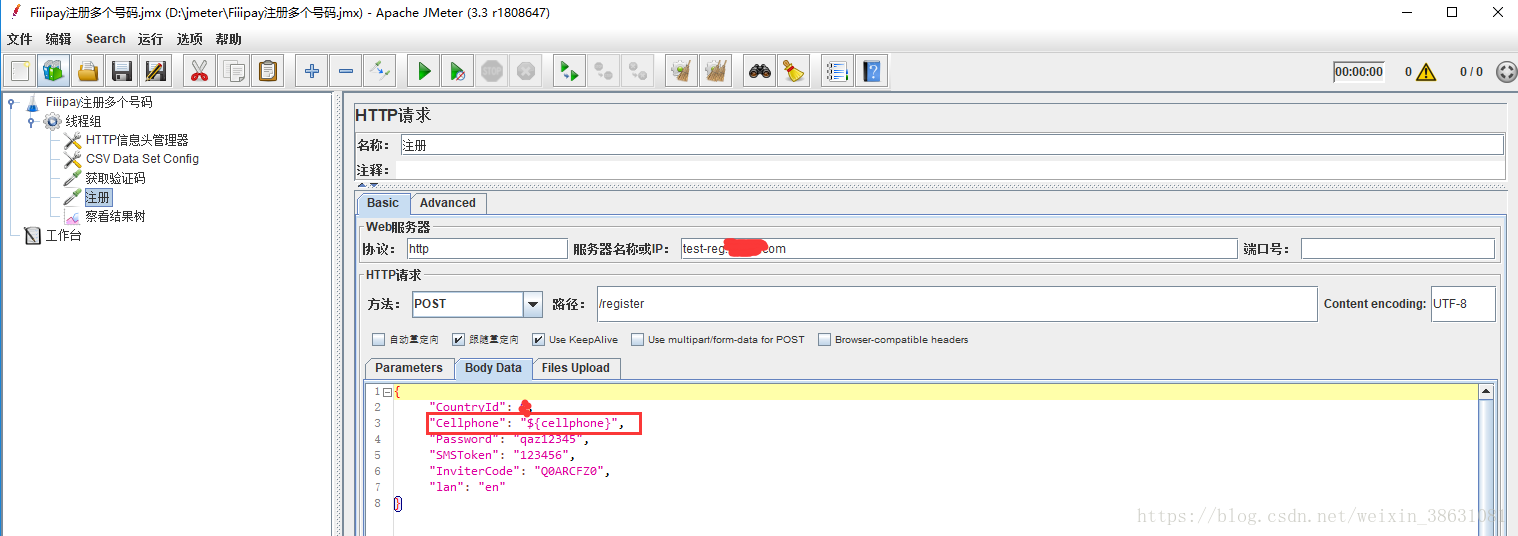This screenshot has height=536, width=1518.
Task: Paste element from clipboard
Action: [267, 71]
